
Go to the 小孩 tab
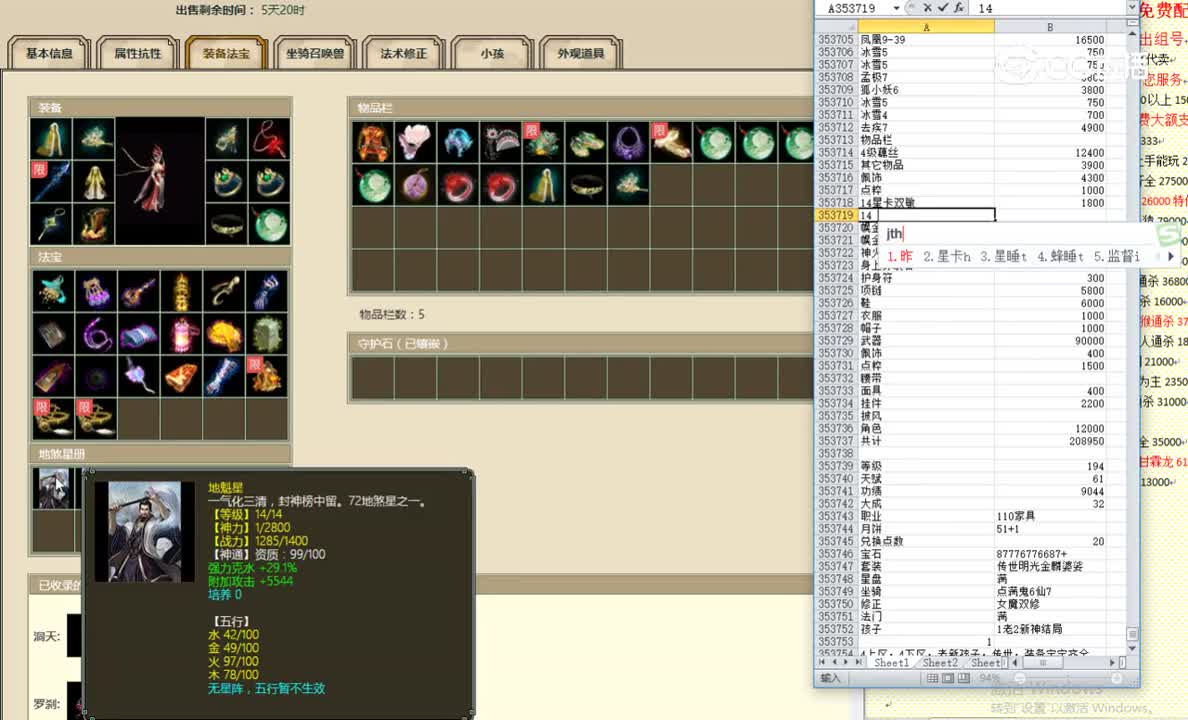click(x=492, y=53)
